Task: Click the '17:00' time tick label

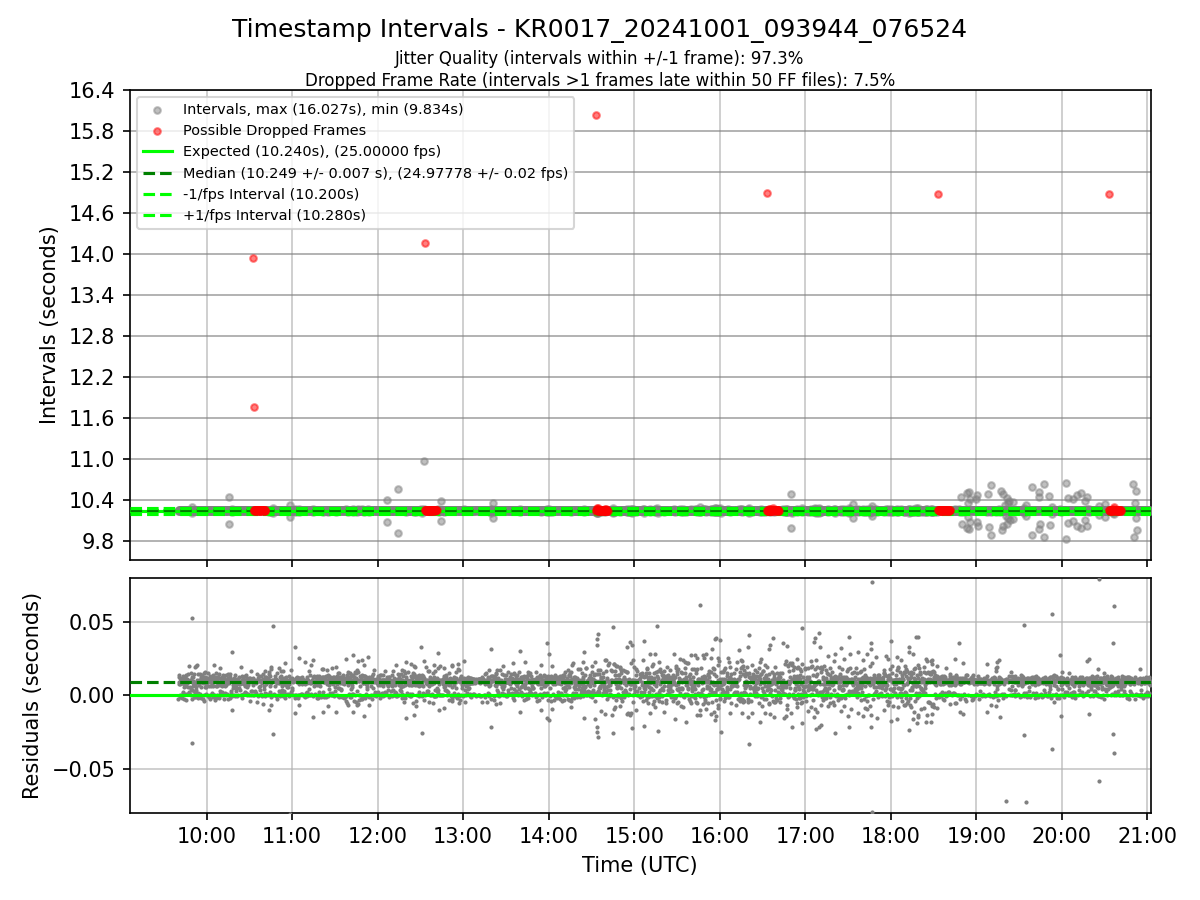Action: 805,834
